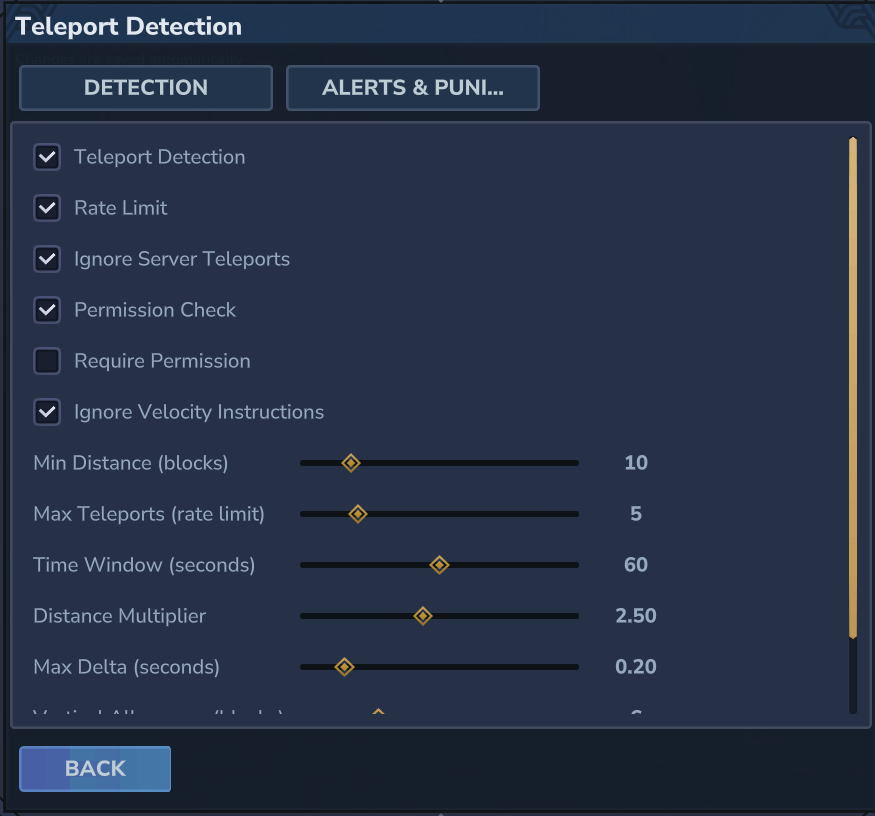
Task: Click the Max Delta value 0.20
Action: pyautogui.click(x=636, y=667)
